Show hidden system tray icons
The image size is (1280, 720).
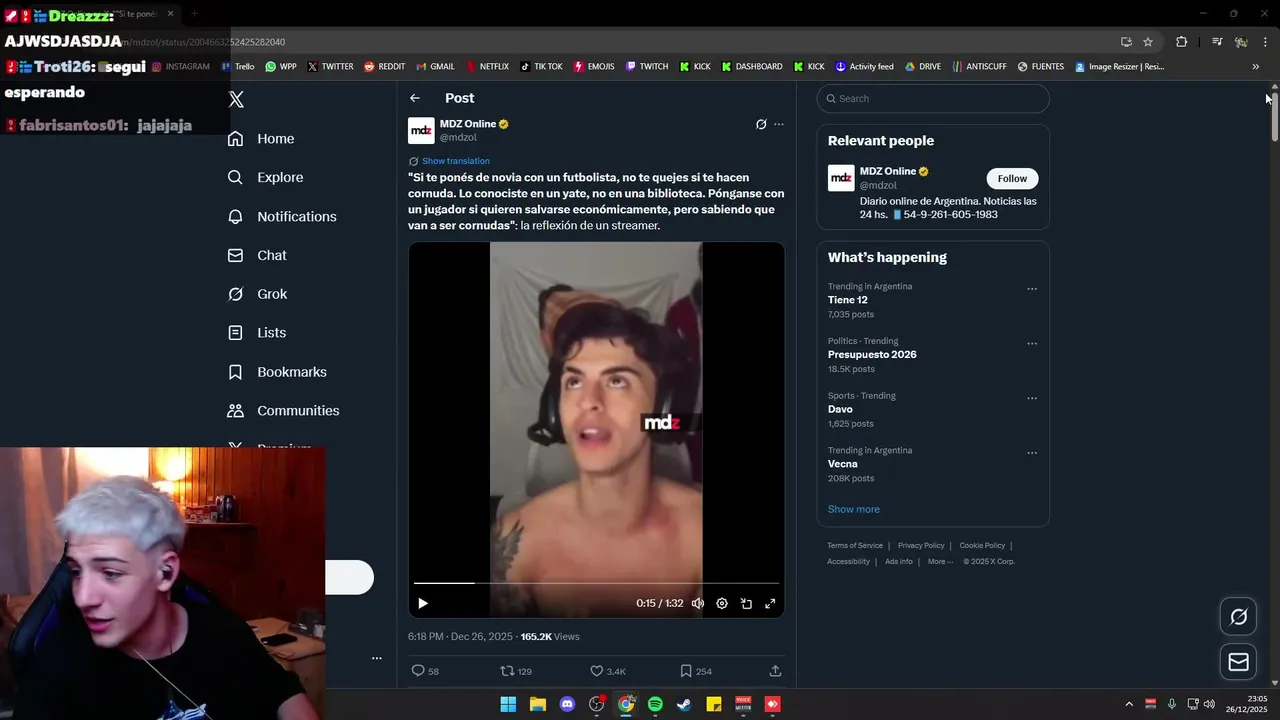[1129, 704]
